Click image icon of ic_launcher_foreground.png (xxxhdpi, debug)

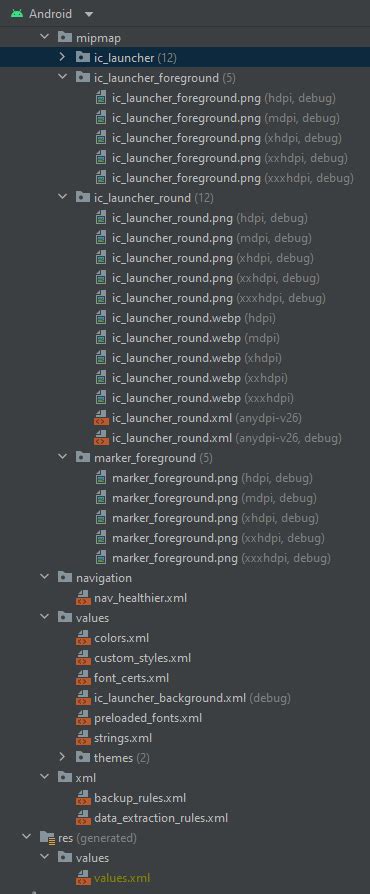pyautogui.click(x=101, y=178)
